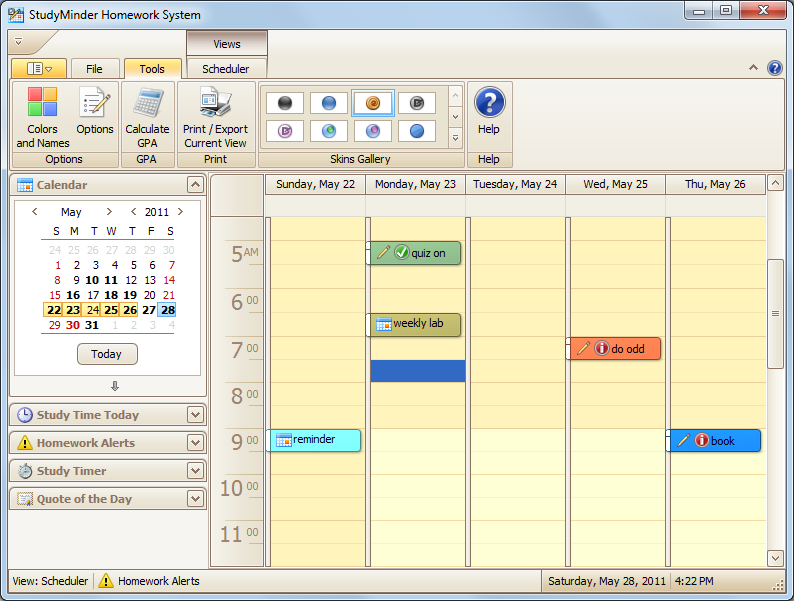Select May 10 in mini calendar

tap(92, 280)
